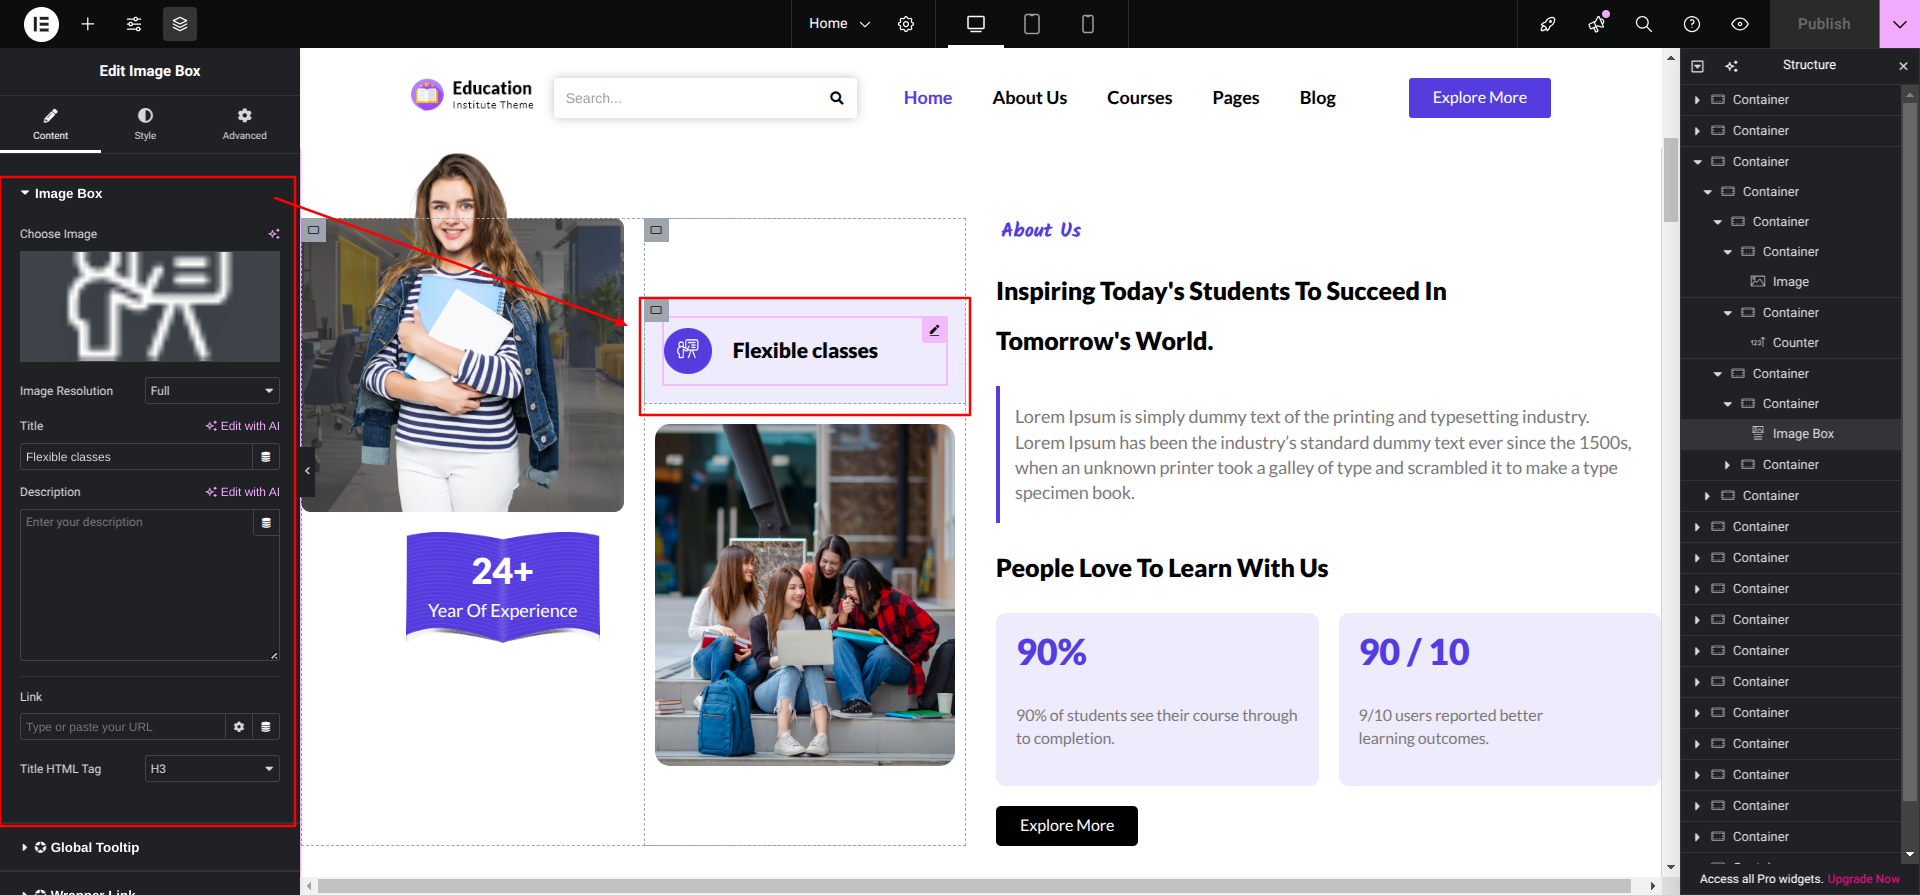The width and height of the screenshot is (1920, 895).
Task: Click the page vertical scrollbar thumb
Action: 1671,180
